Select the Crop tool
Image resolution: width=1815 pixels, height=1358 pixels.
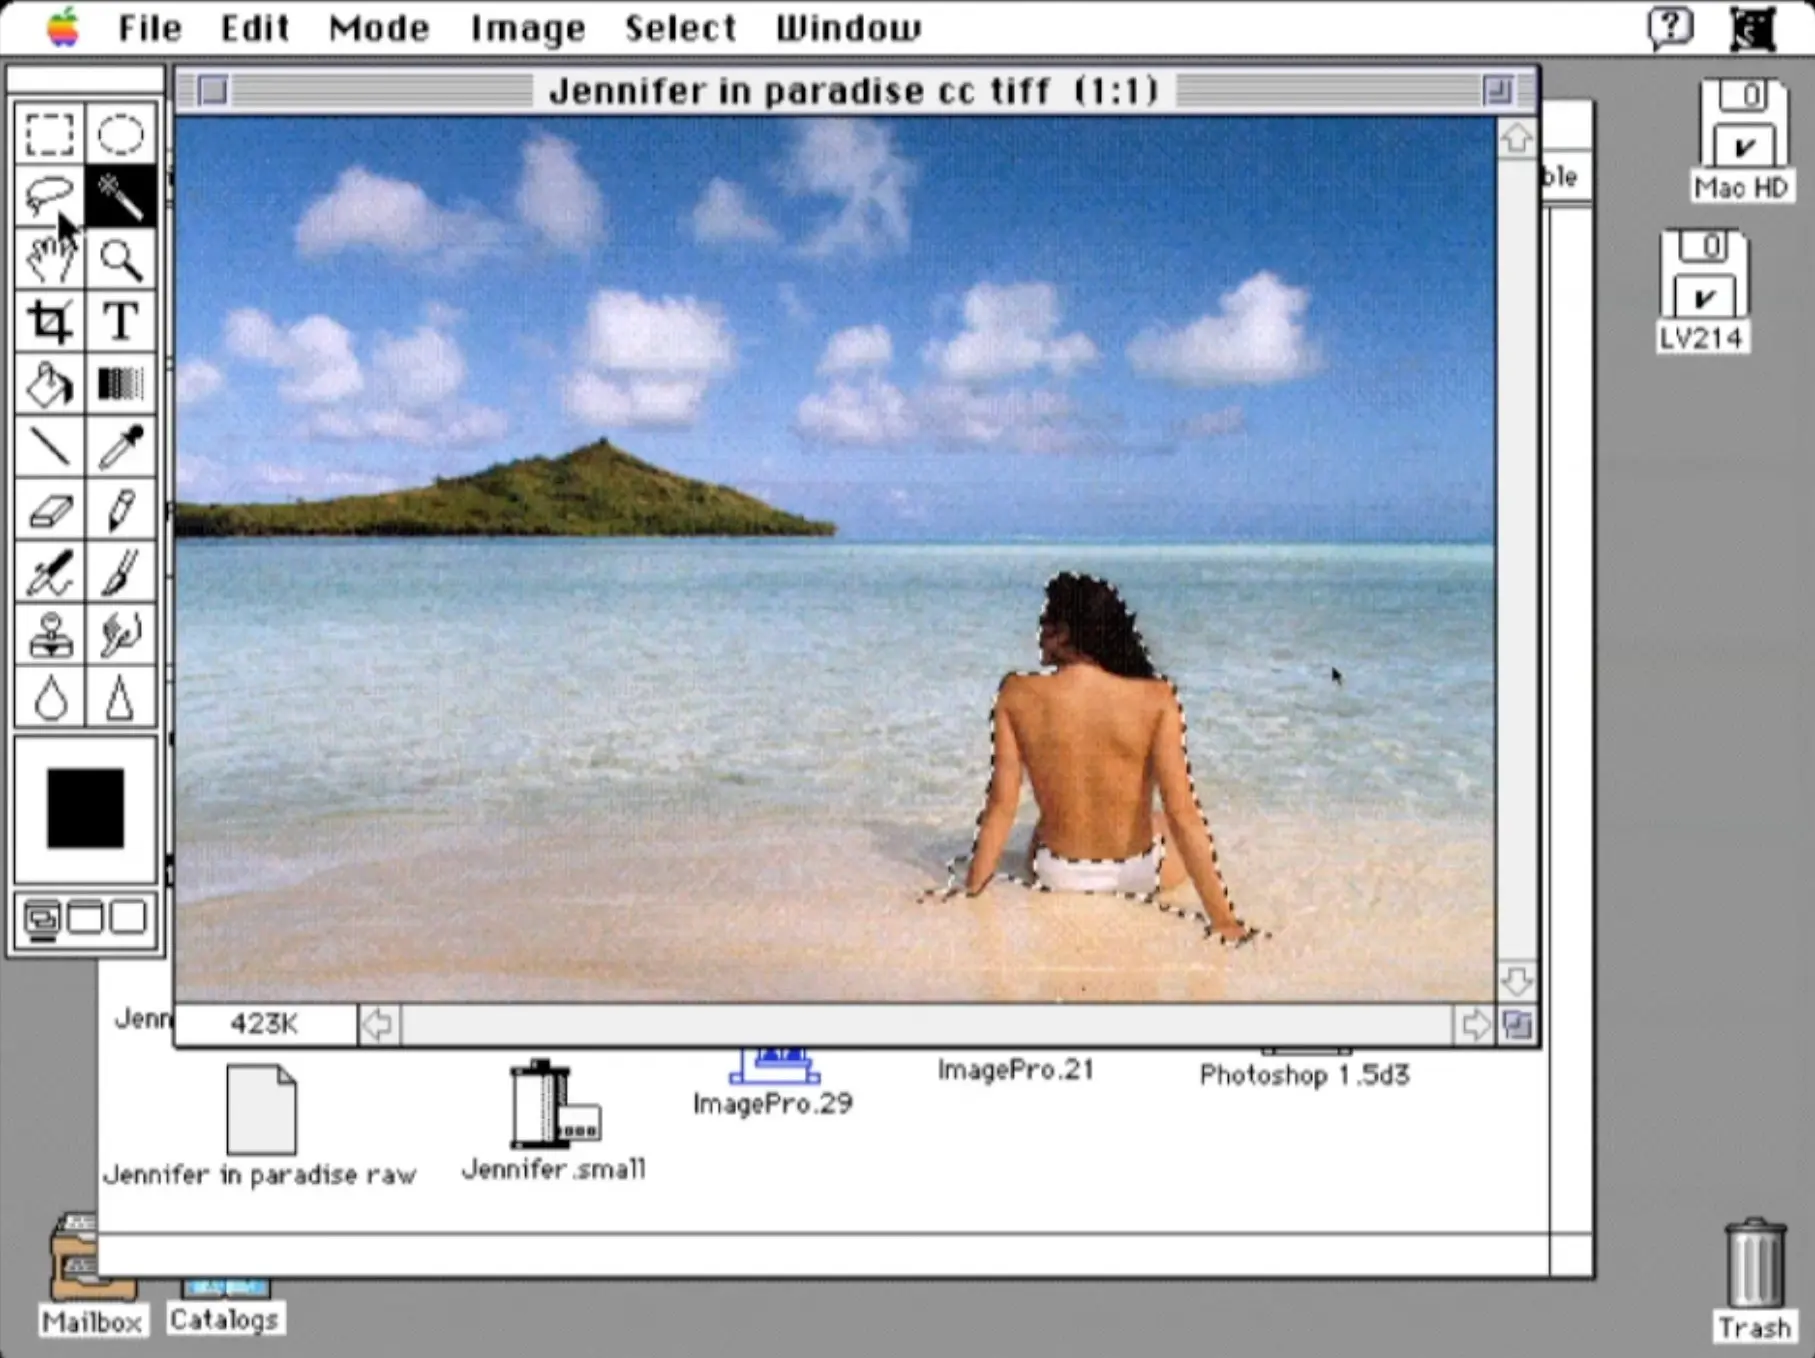coord(50,321)
